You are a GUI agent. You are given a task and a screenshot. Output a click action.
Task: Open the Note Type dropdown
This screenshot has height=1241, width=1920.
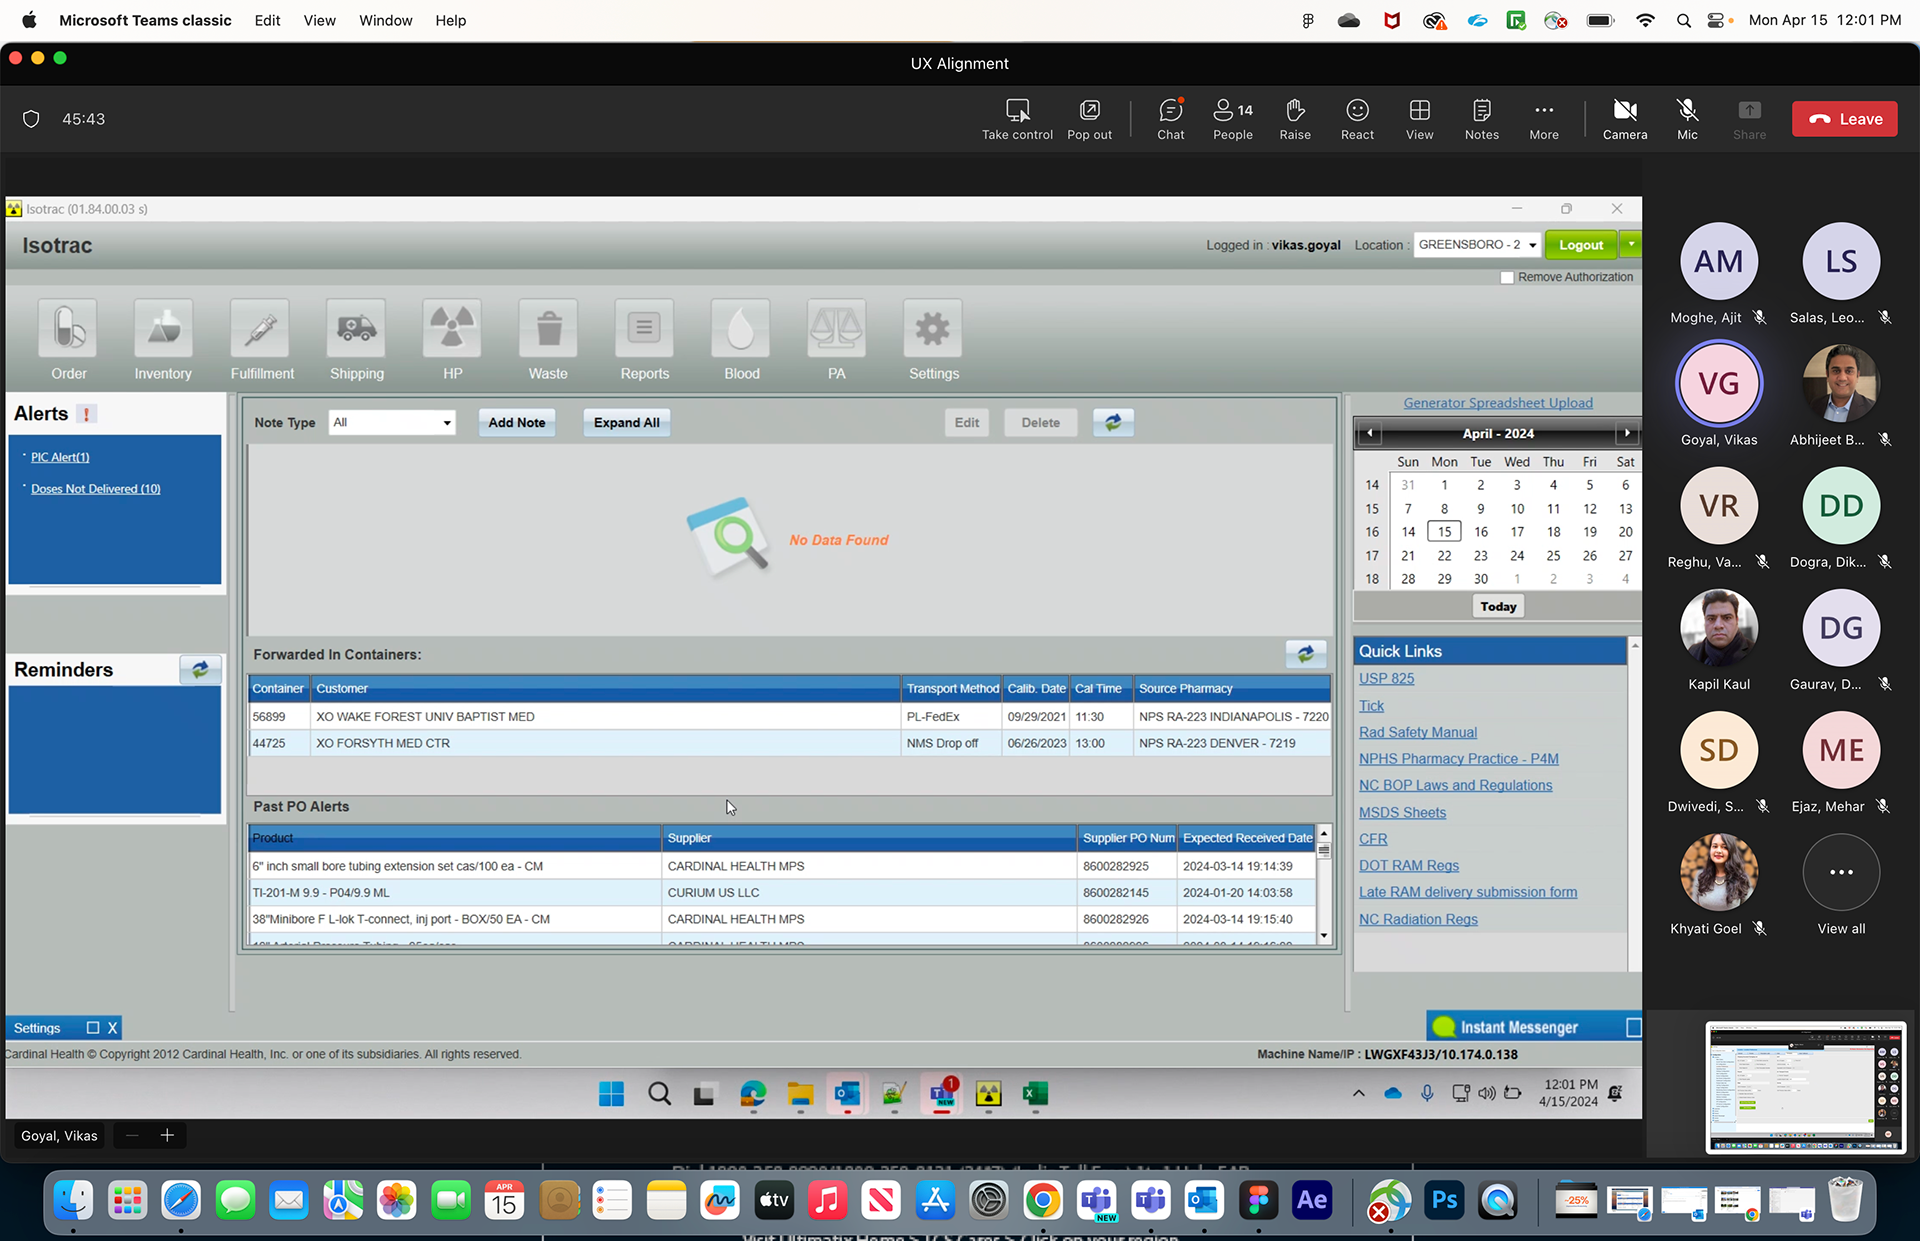coord(392,423)
